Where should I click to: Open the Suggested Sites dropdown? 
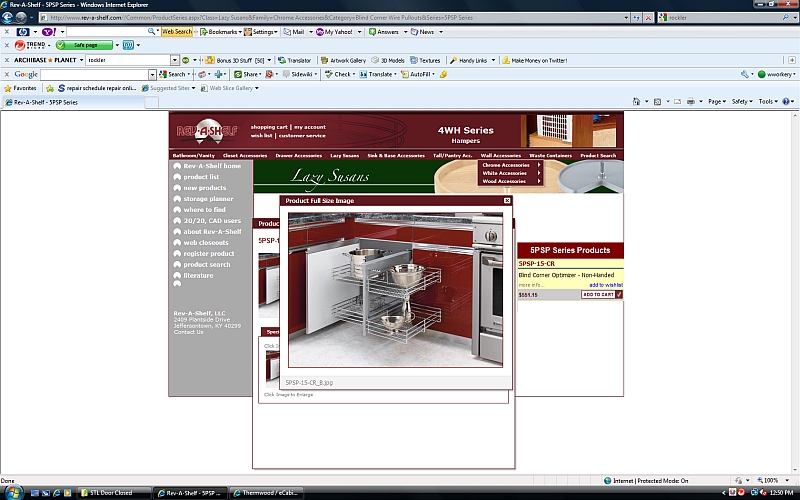(x=168, y=88)
